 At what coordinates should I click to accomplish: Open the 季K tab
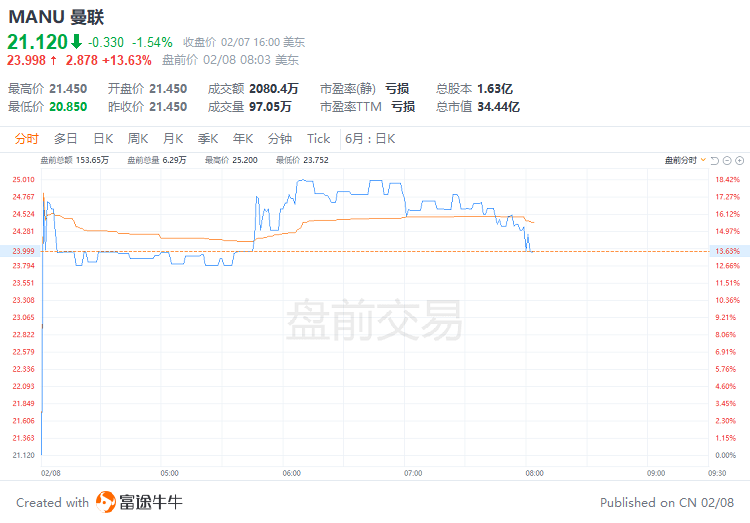click(x=208, y=139)
